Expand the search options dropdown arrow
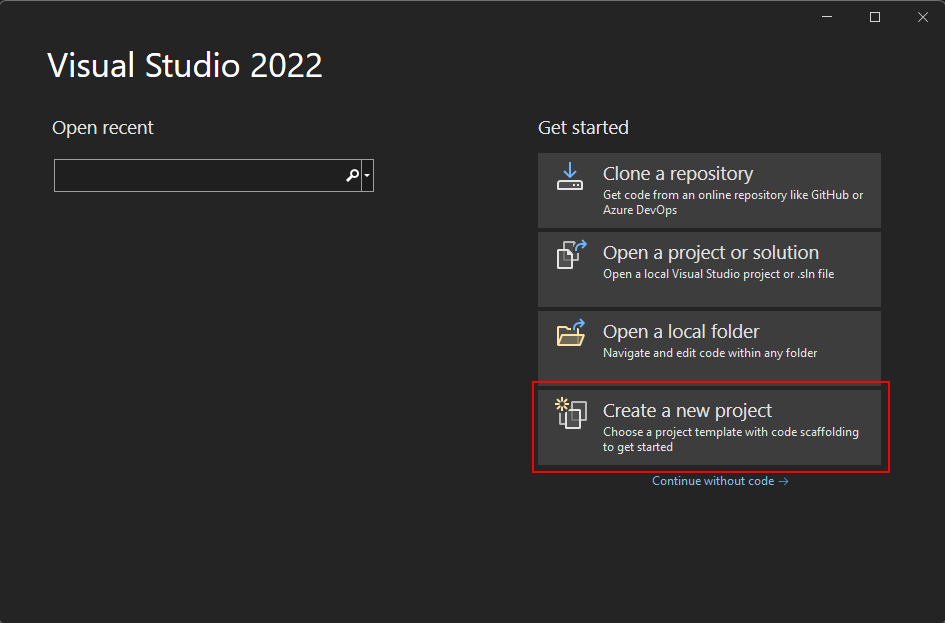 367,175
